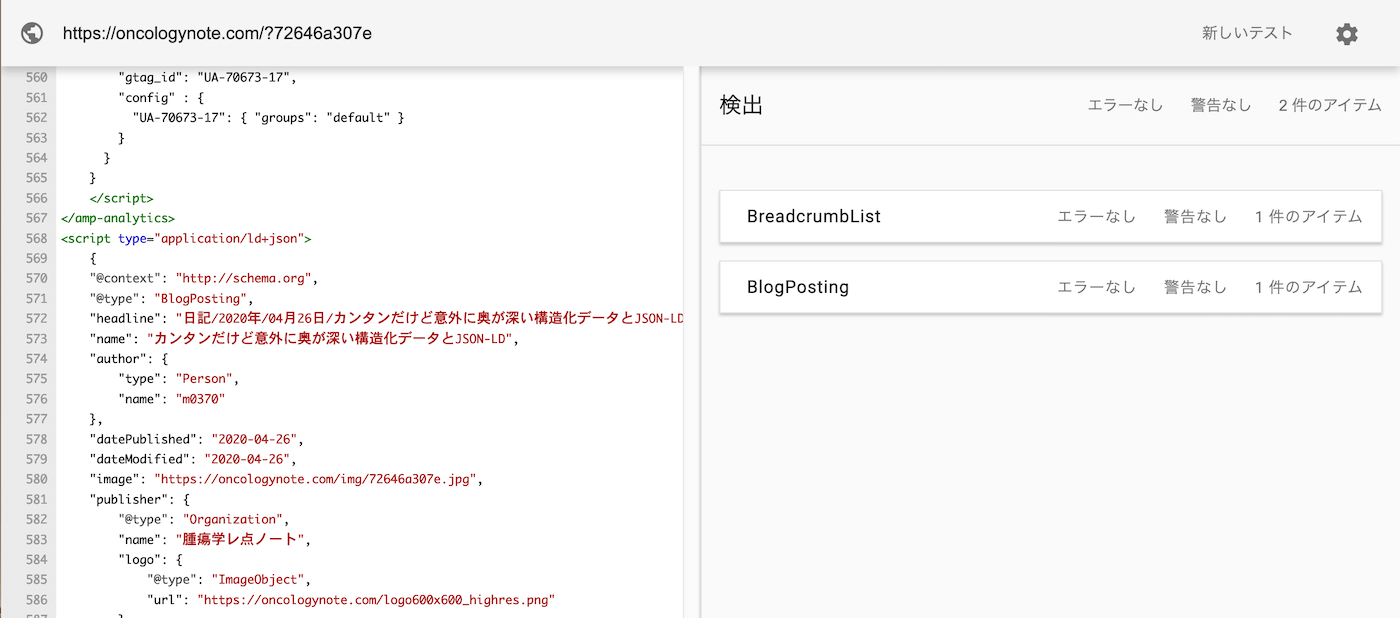Click the globe icon beside the URL
Image resolution: width=1400 pixels, height=618 pixels.
pos(31,33)
